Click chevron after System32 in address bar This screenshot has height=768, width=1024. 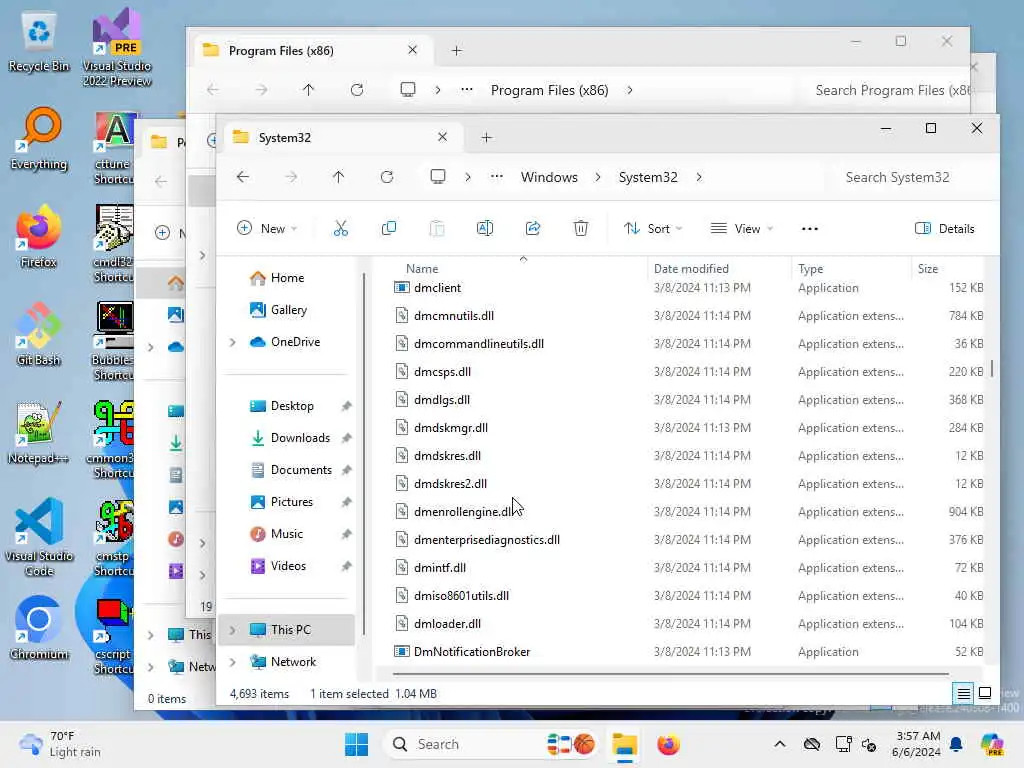coord(699,177)
